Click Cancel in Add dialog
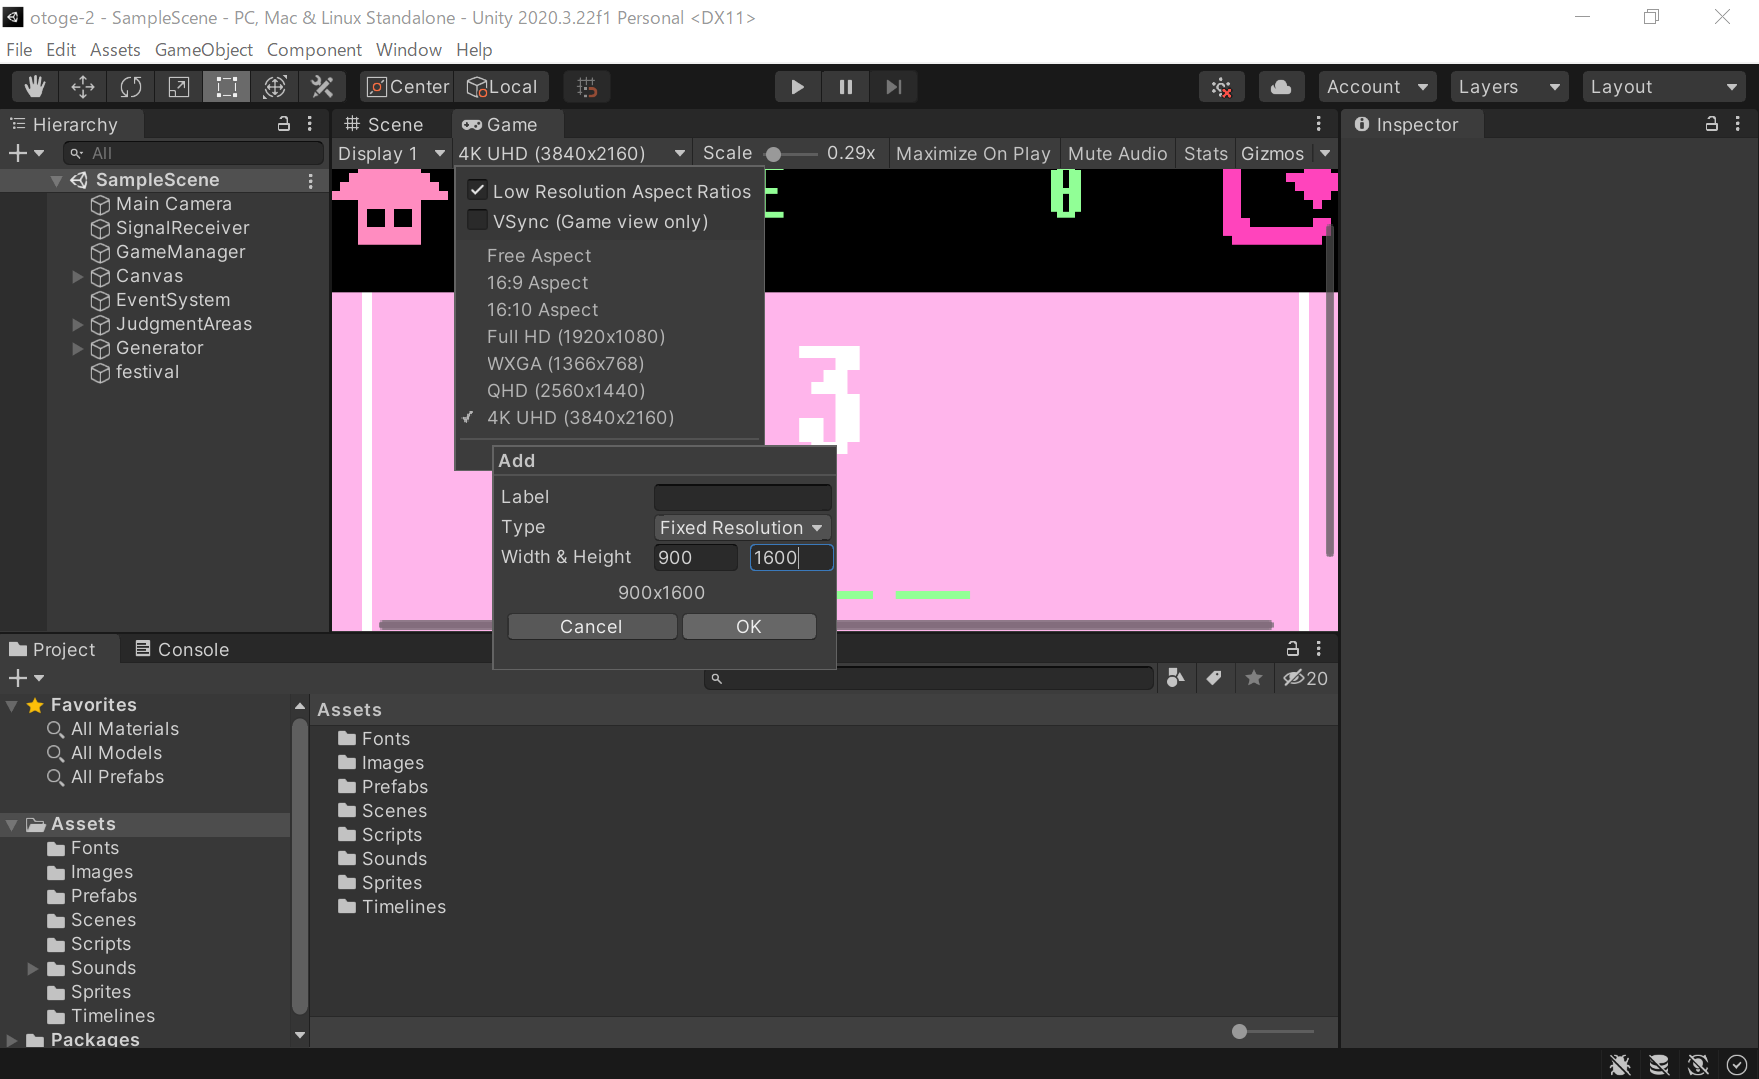The image size is (1759, 1079). pyautogui.click(x=591, y=626)
